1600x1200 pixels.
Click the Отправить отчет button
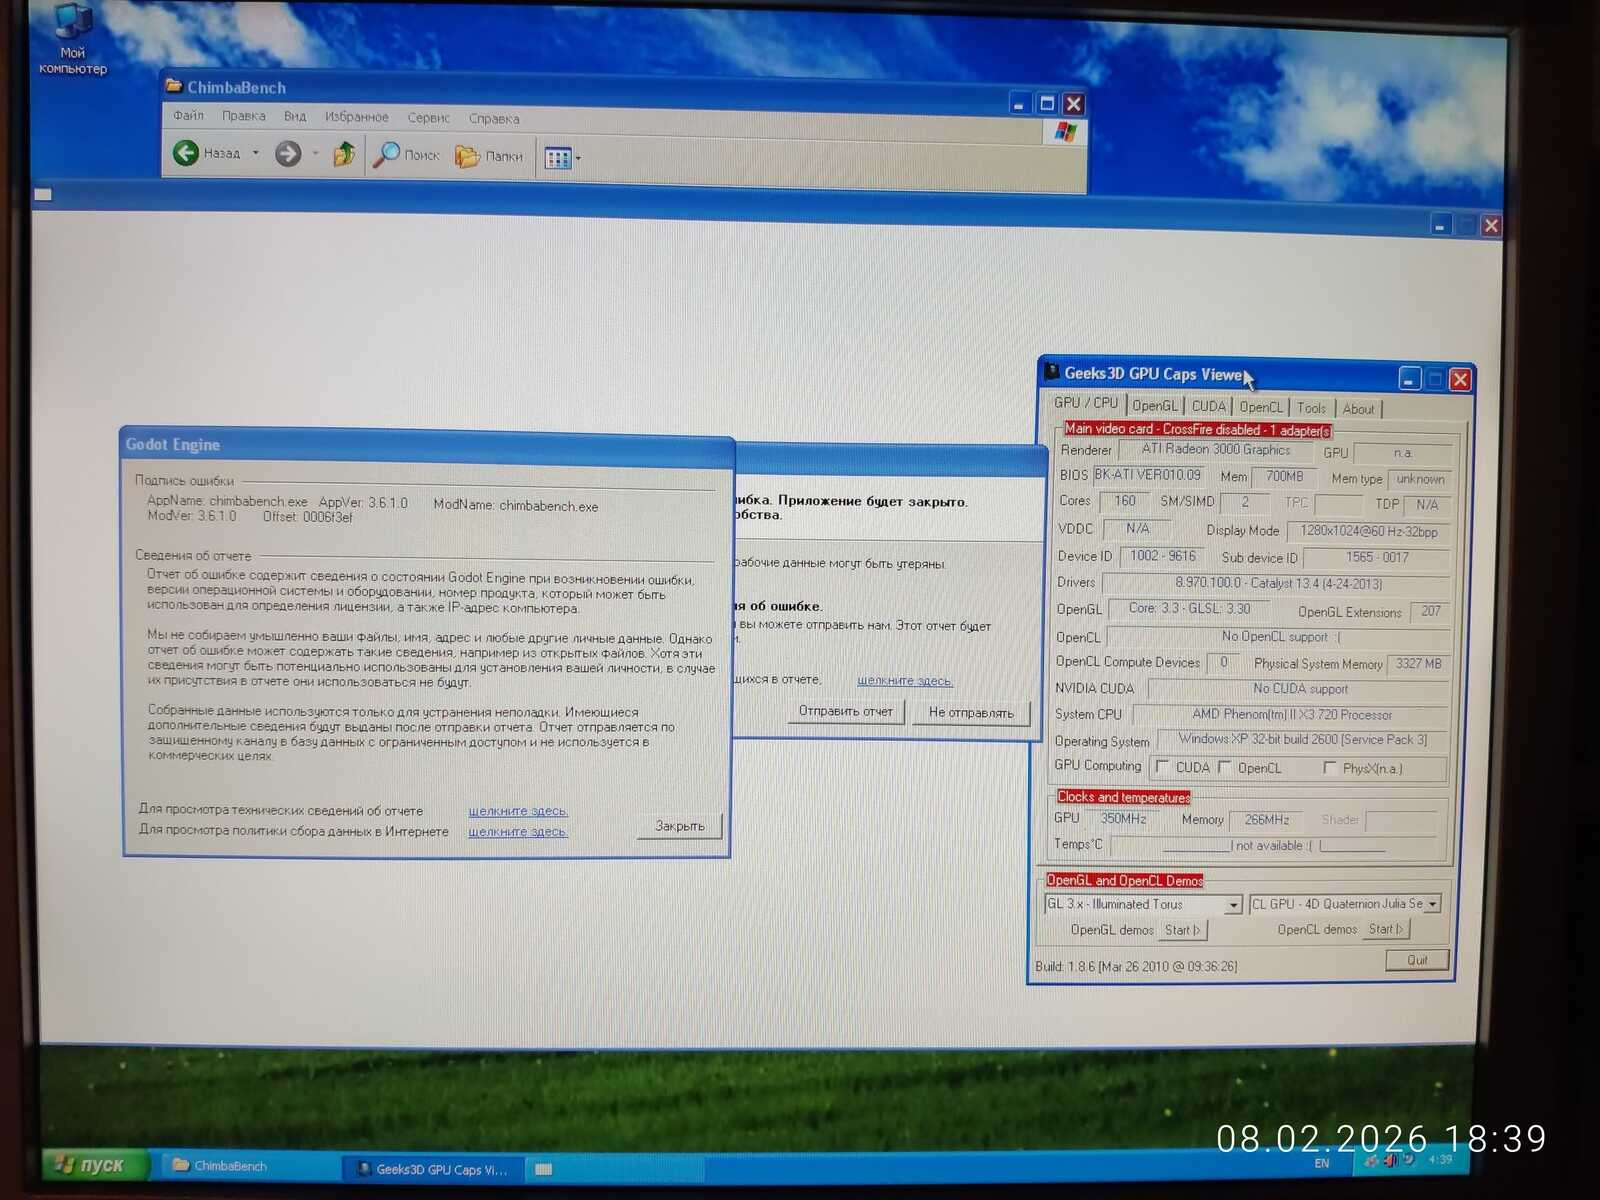click(845, 711)
